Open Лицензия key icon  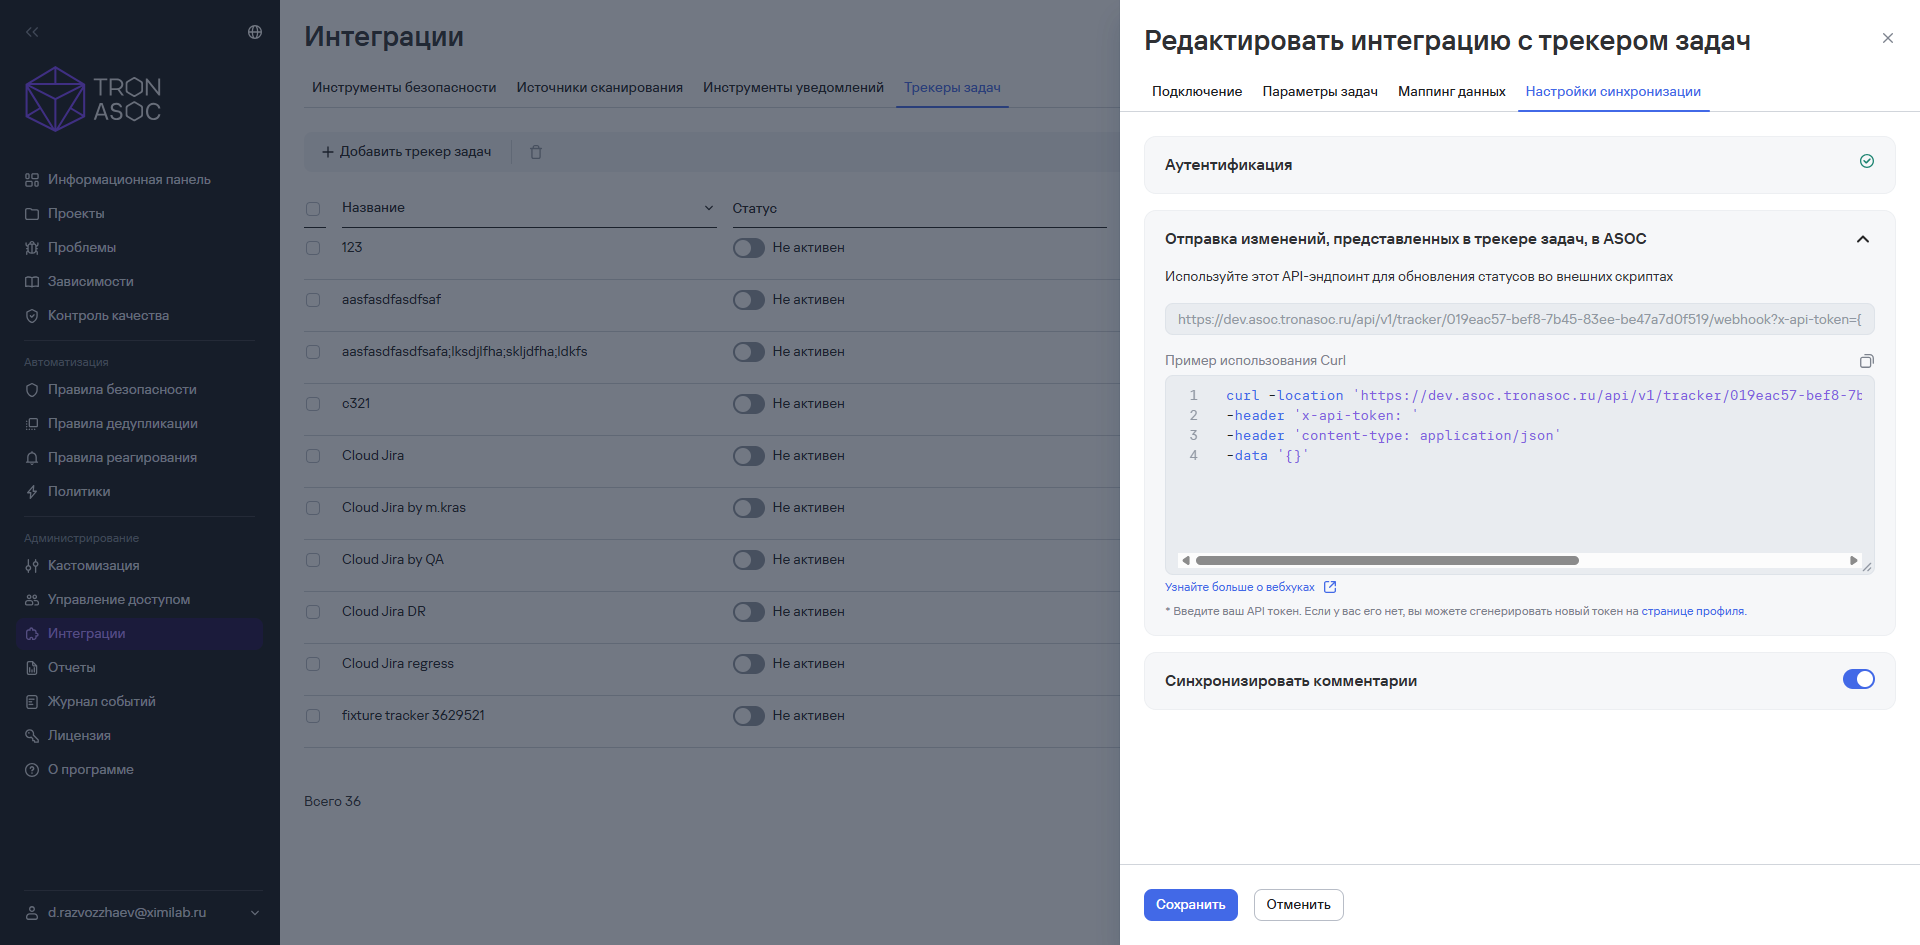tap(32, 736)
